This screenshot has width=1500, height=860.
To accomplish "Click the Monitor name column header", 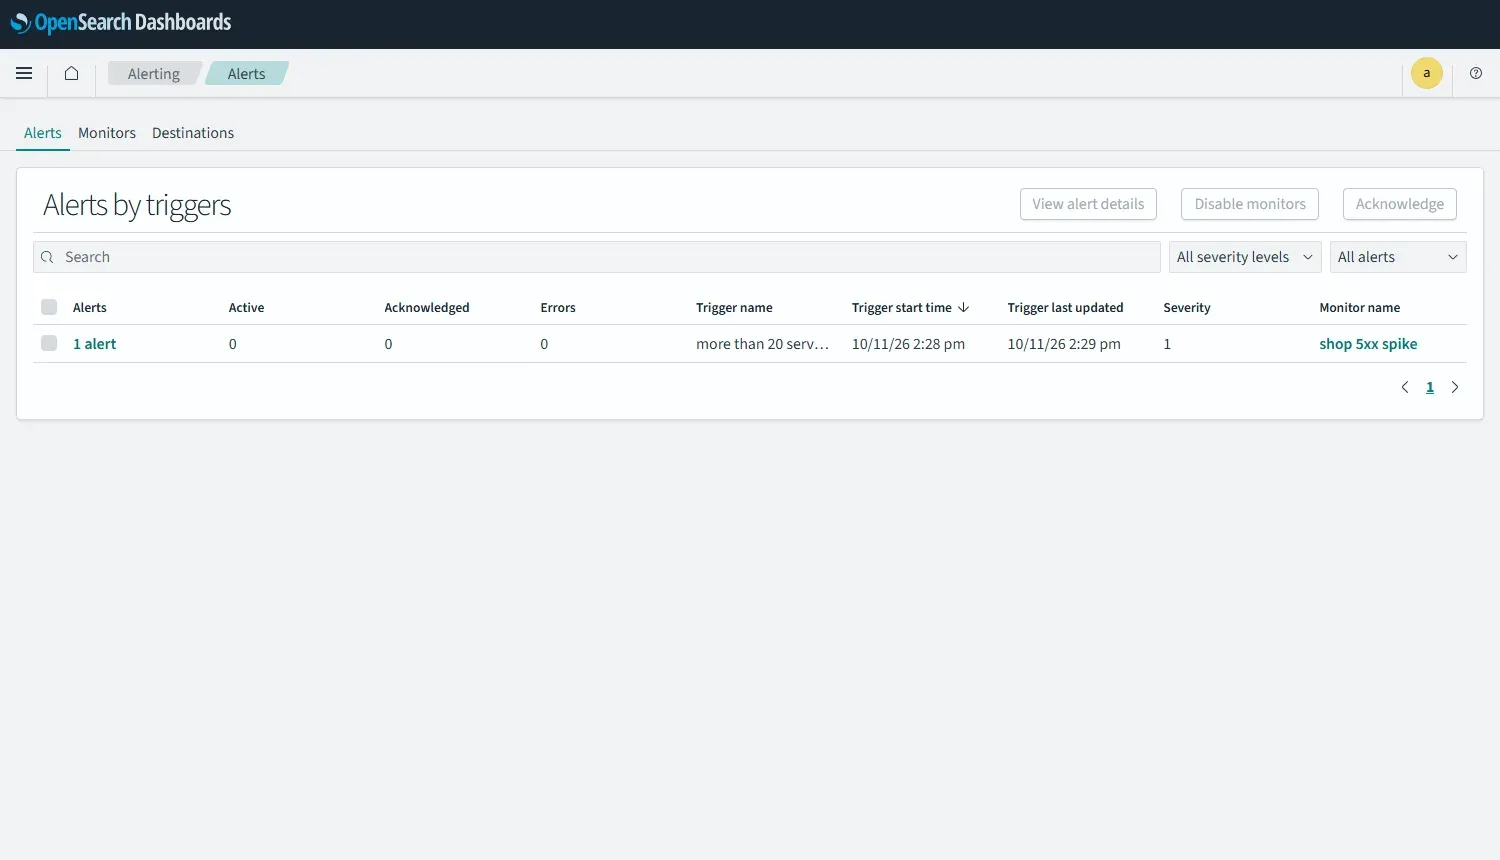I will coord(1359,307).
